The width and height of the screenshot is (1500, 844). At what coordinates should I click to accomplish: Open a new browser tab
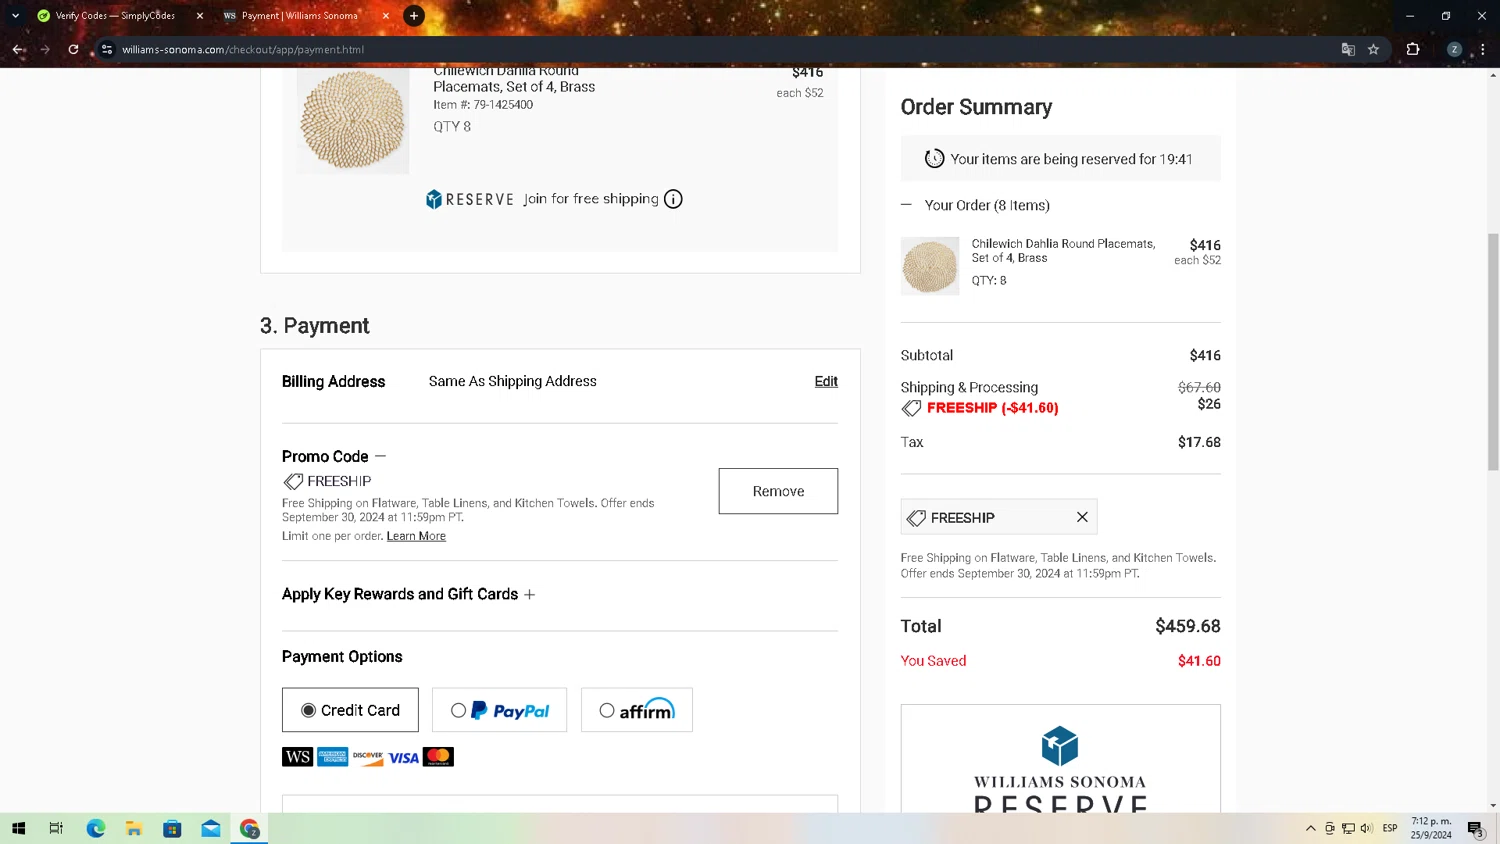point(414,15)
